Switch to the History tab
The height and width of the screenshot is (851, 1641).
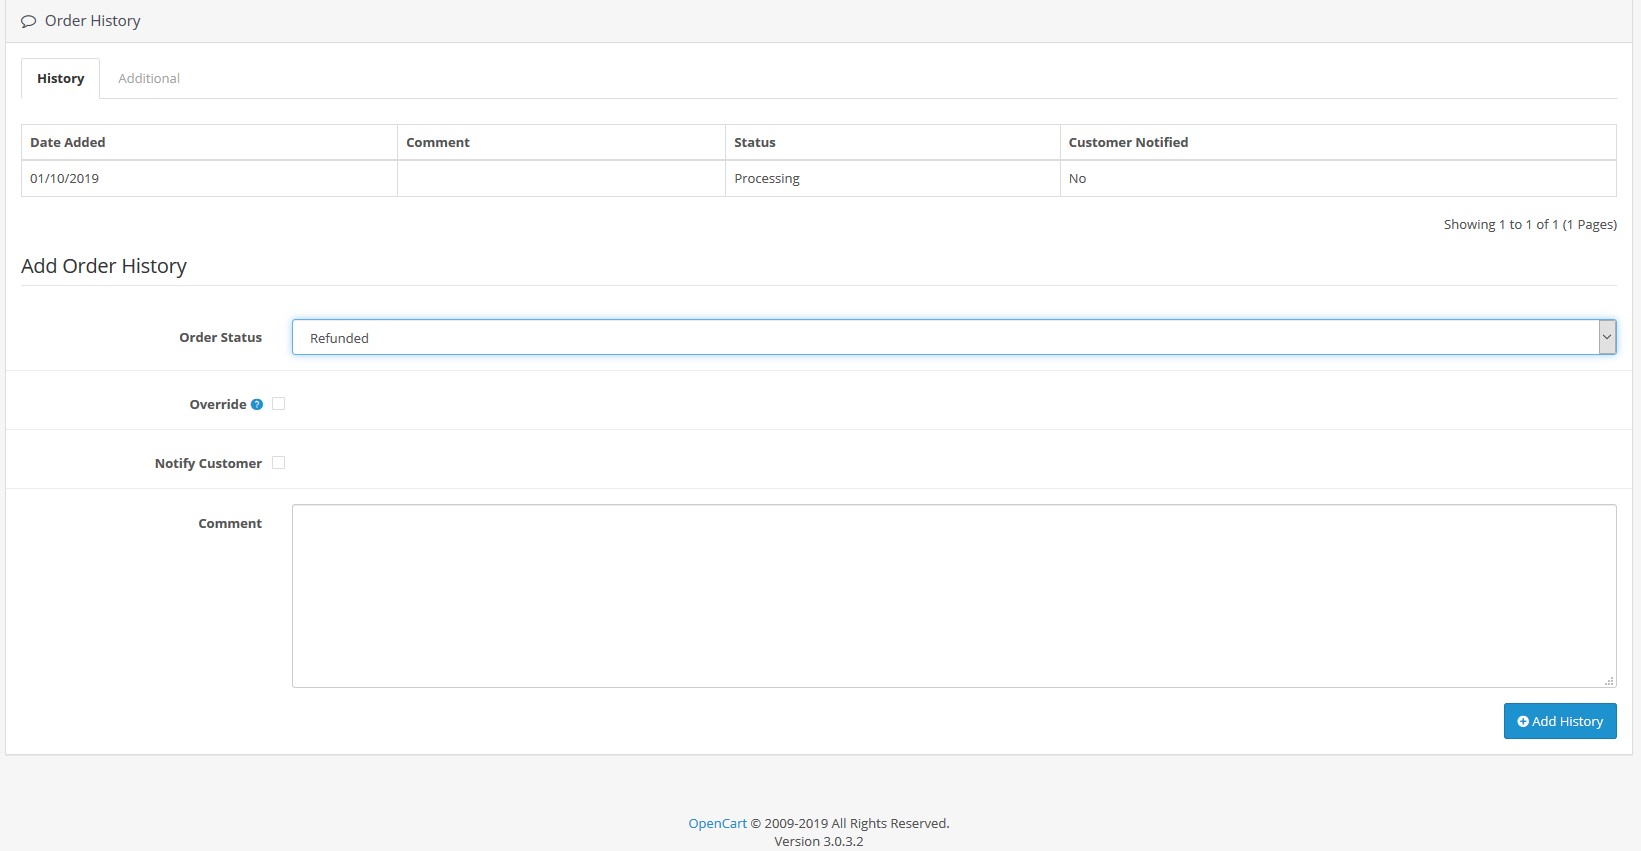point(61,79)
